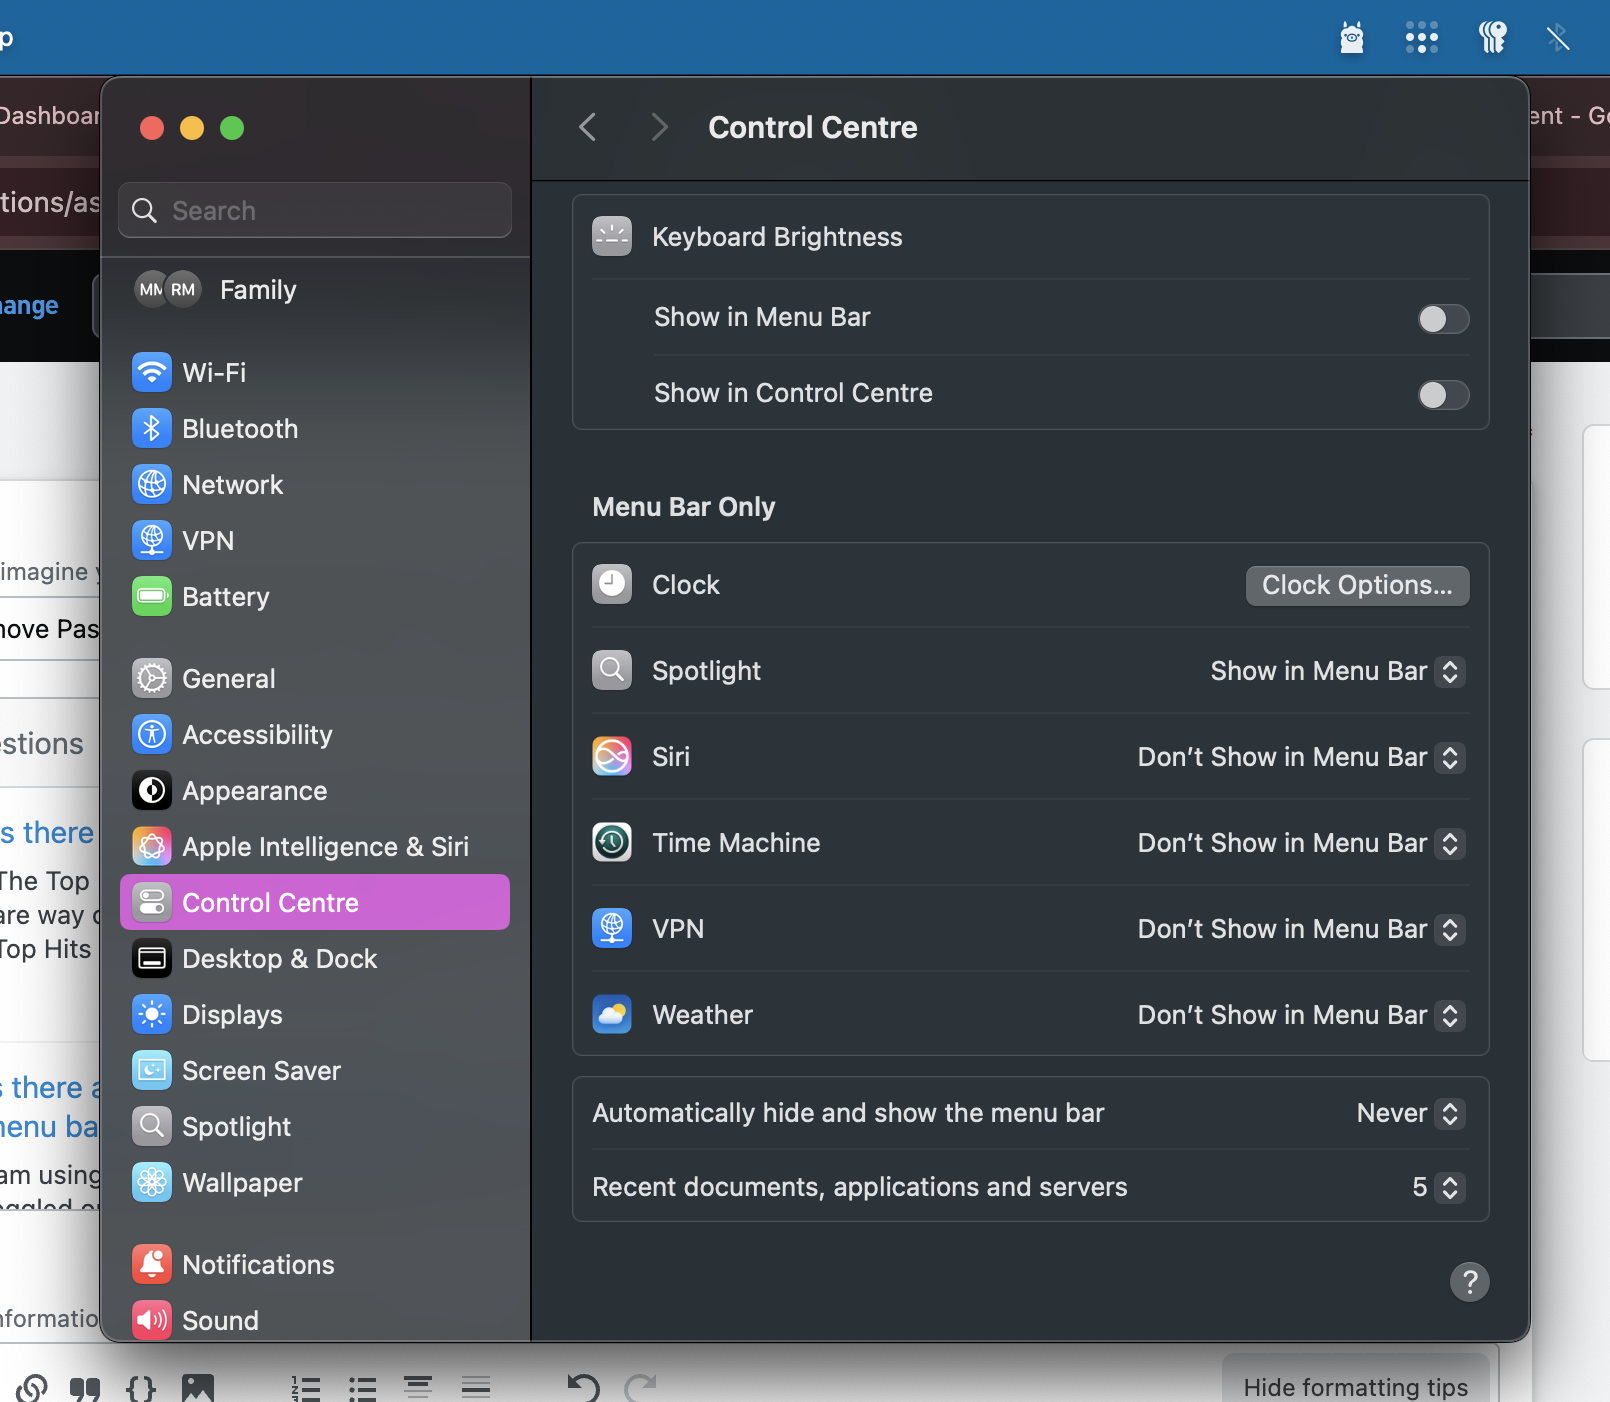Image resolution: width=1610 pixels, height=1402 pixels.
Task: Select Network in the sidebar
Action: [x=315, y=485]
